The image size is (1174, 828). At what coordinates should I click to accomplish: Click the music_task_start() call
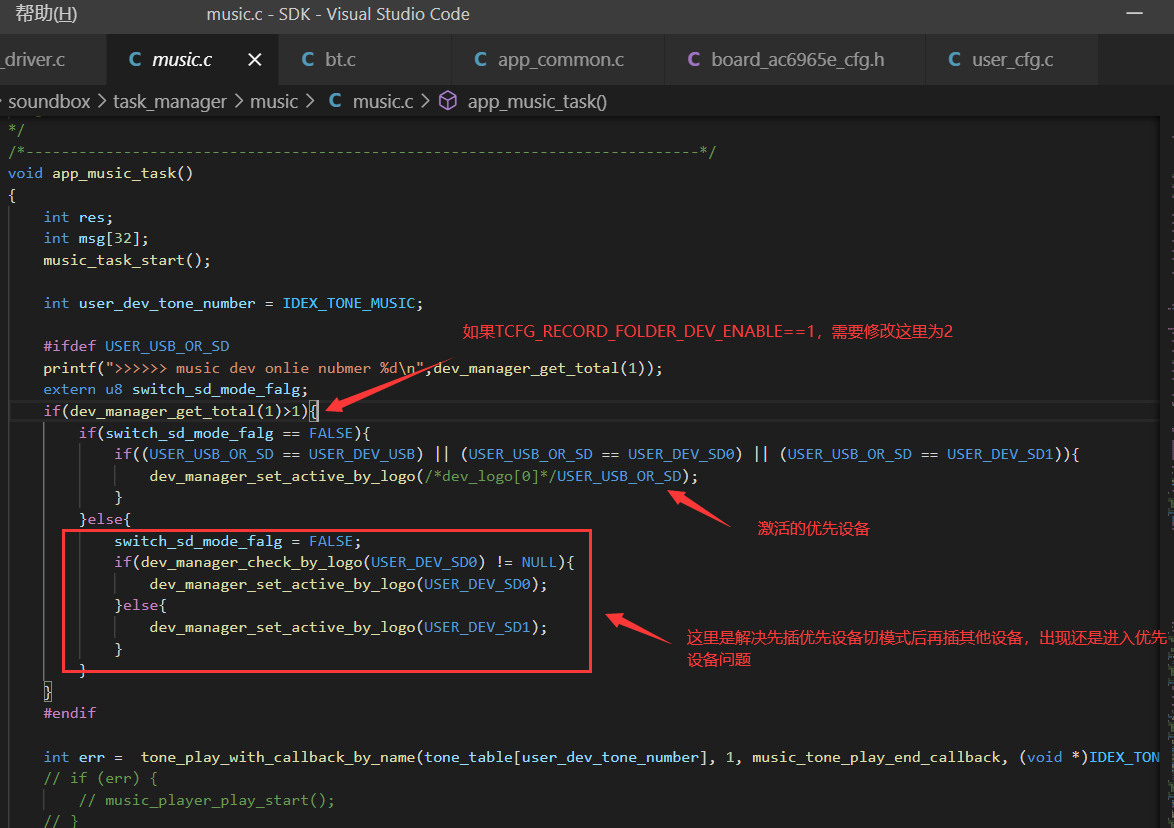pos(127,261)
